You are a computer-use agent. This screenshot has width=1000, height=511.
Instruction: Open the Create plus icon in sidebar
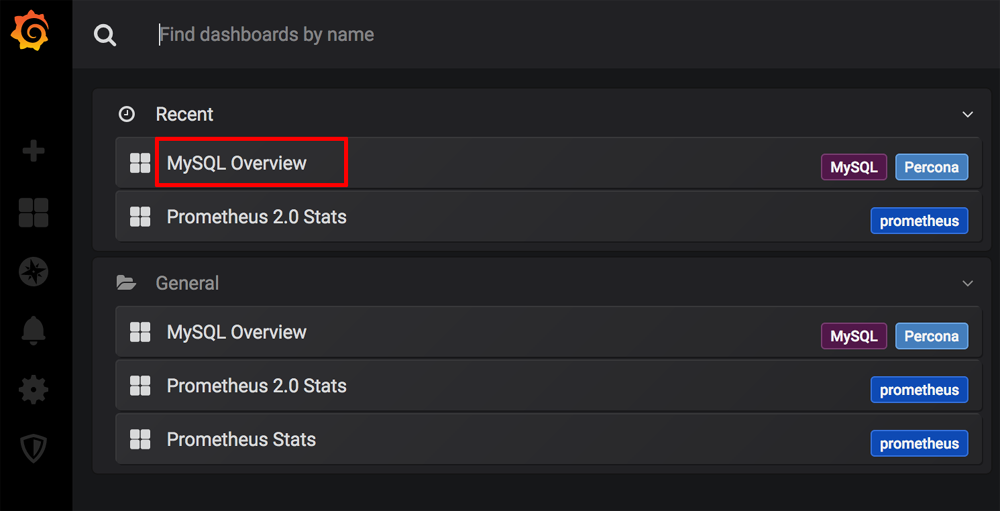(34, 151)
